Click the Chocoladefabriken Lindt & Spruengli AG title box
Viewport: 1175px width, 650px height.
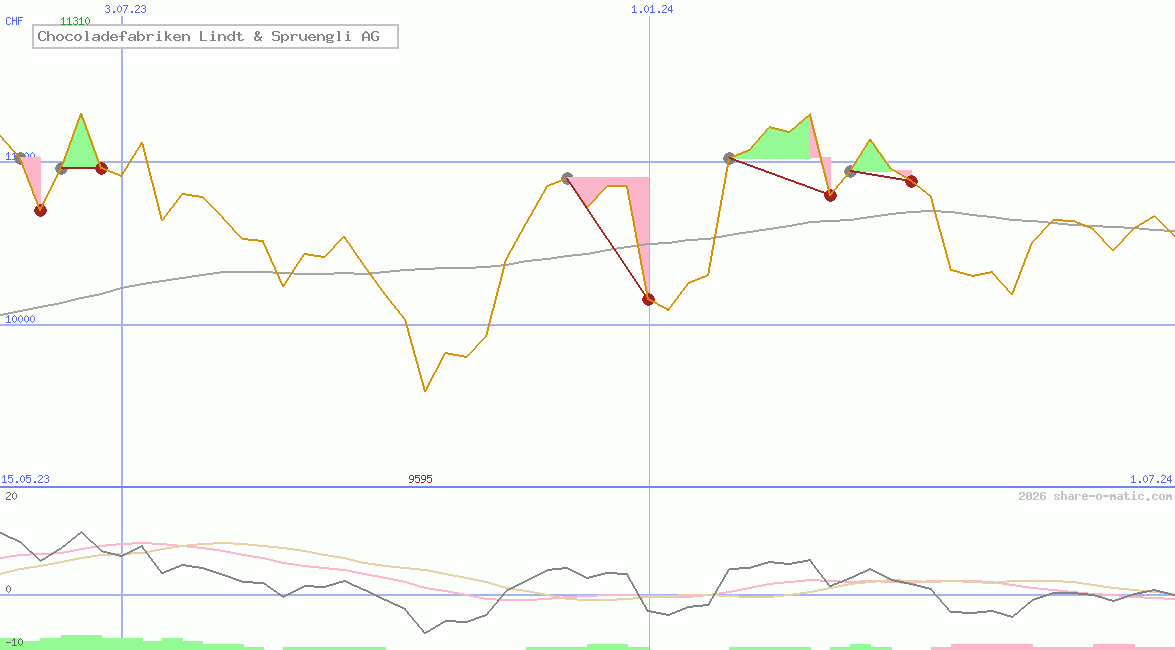[x=215, y=36]
